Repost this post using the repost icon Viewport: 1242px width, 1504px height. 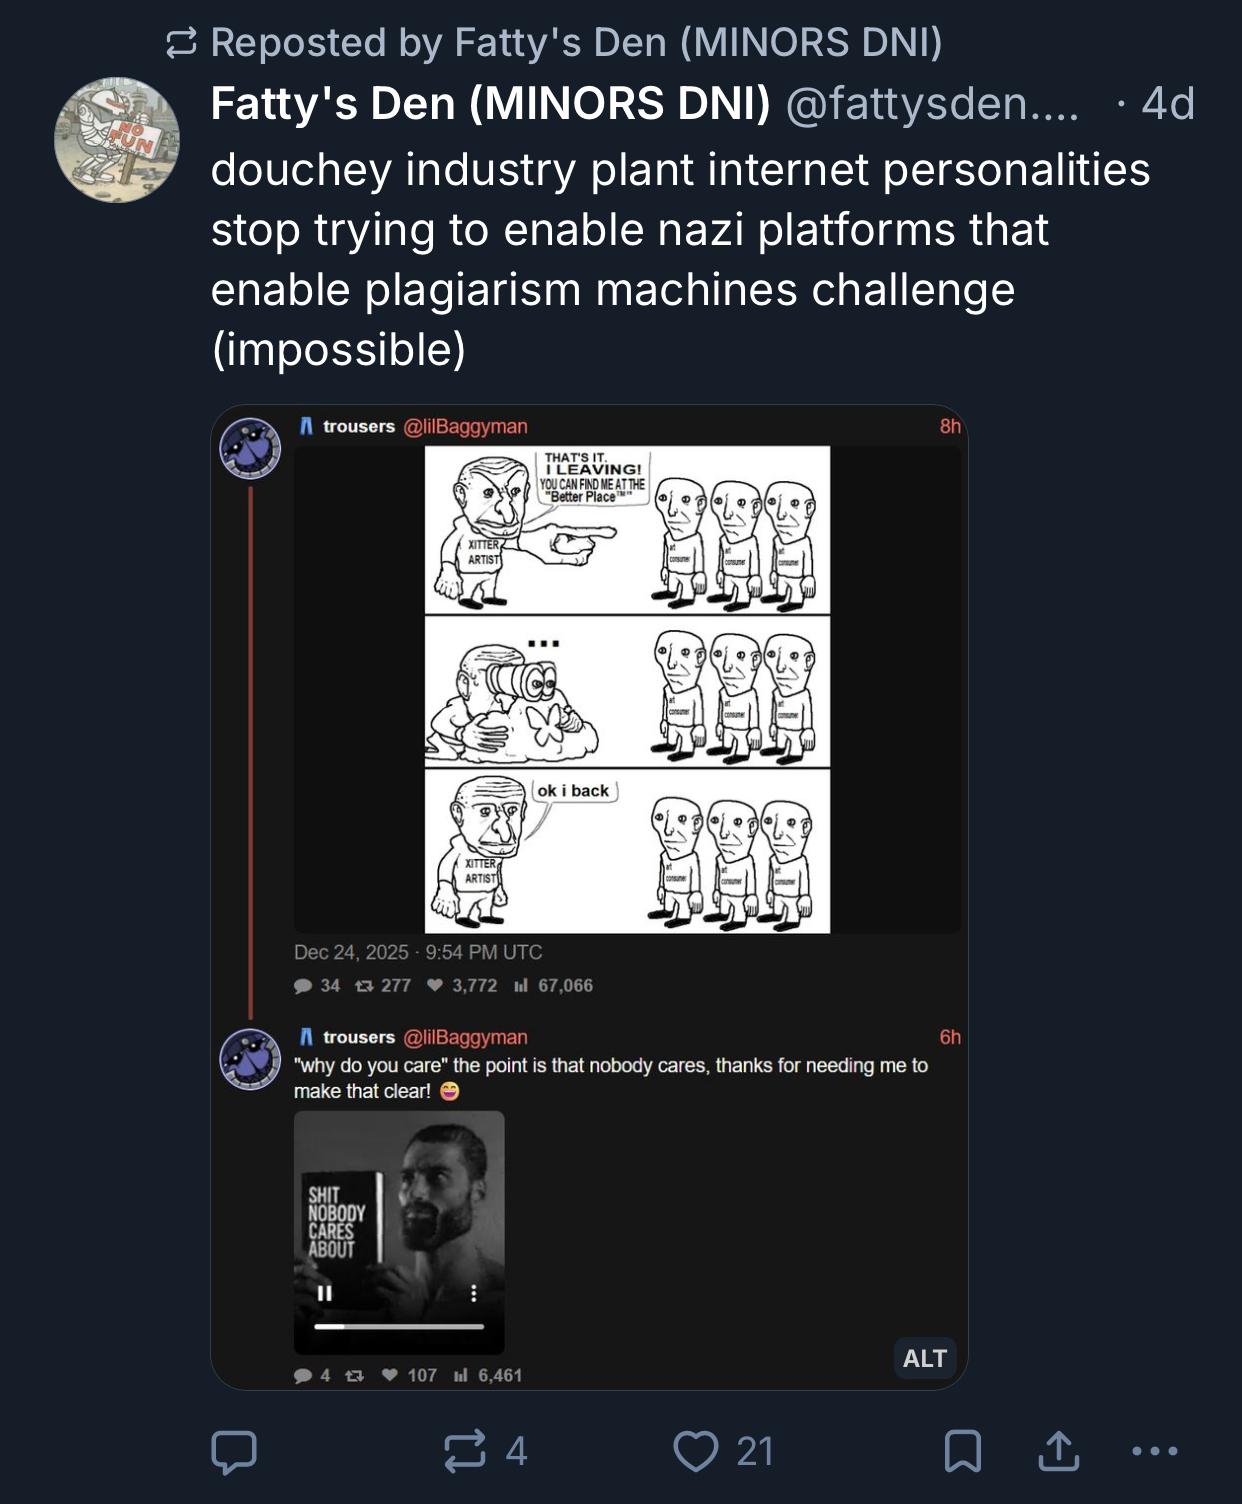point(464,1451)
